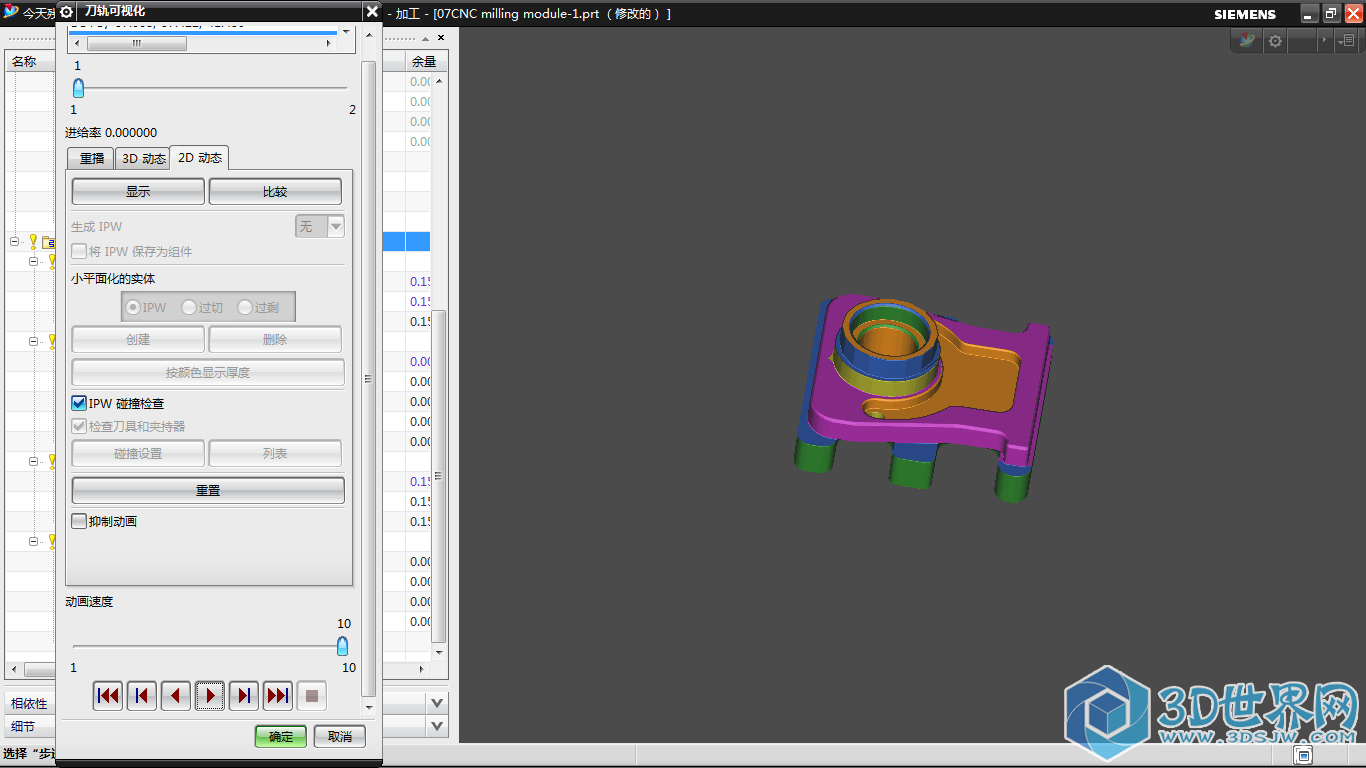Click 按颜色显示厚度 button
This screenshot has width=1366, height=768.
[208, 372]
